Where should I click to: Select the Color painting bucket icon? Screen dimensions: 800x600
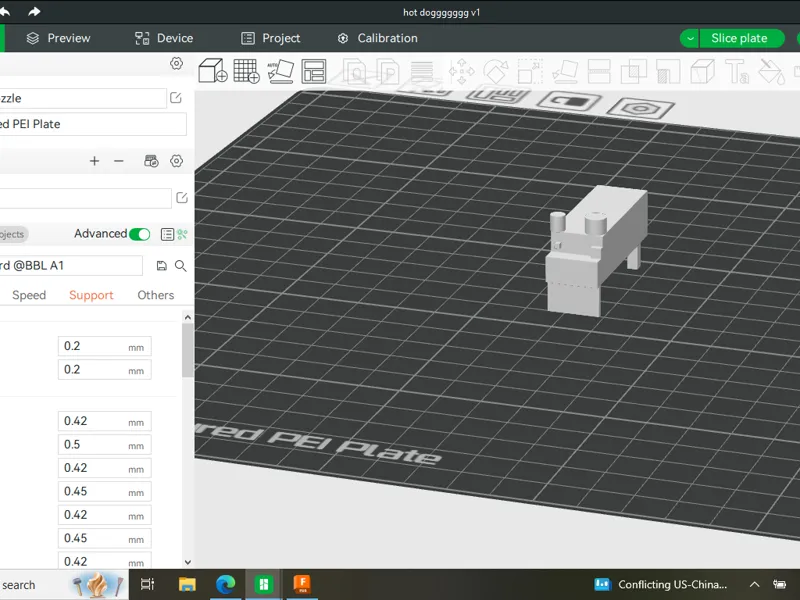(771, 71)
